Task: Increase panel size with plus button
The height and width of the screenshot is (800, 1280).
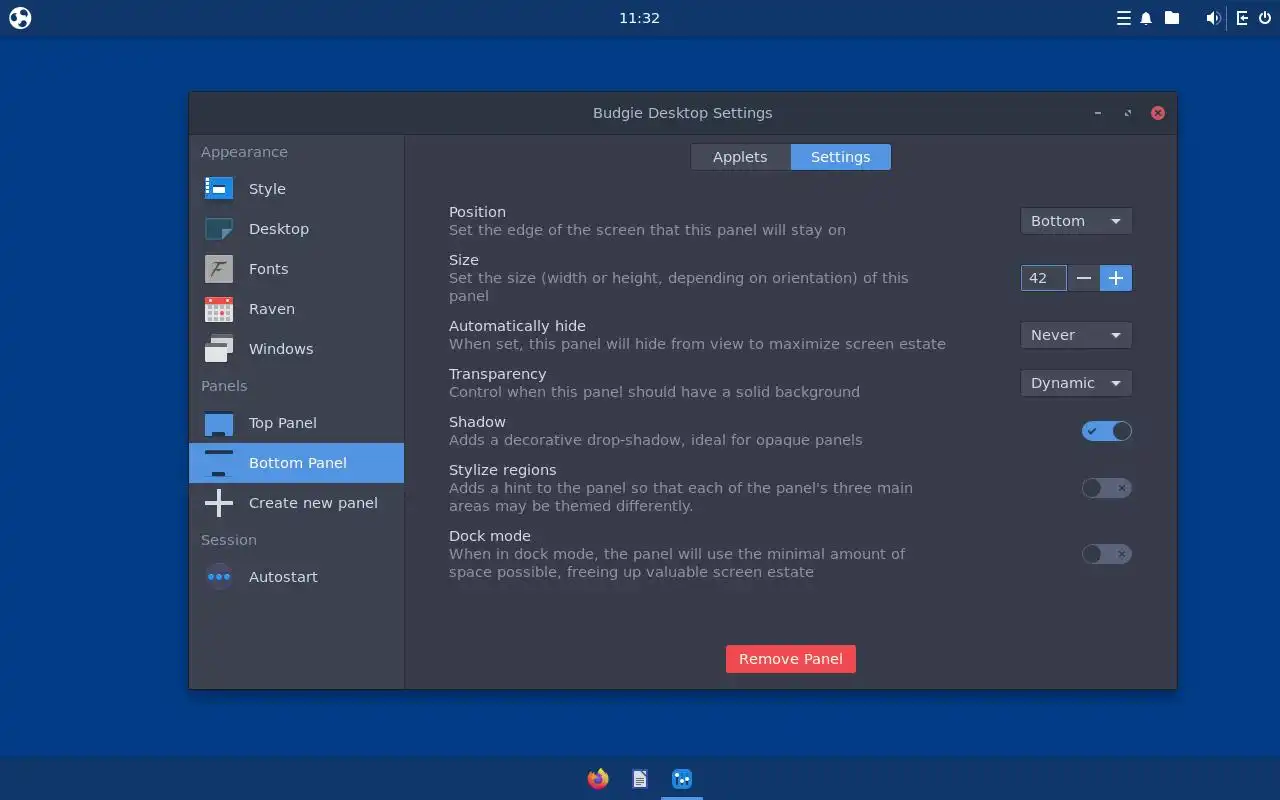Action: tap(1116, 278)
